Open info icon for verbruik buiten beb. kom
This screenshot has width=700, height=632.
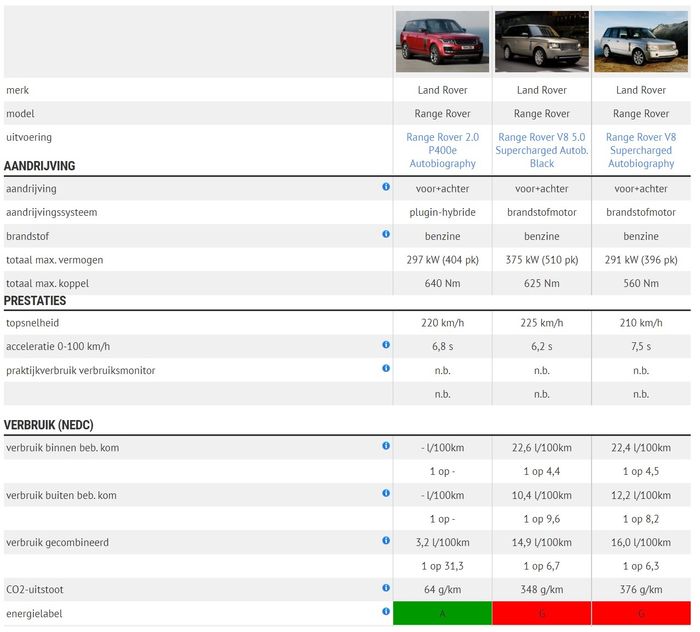click(386, 493)
